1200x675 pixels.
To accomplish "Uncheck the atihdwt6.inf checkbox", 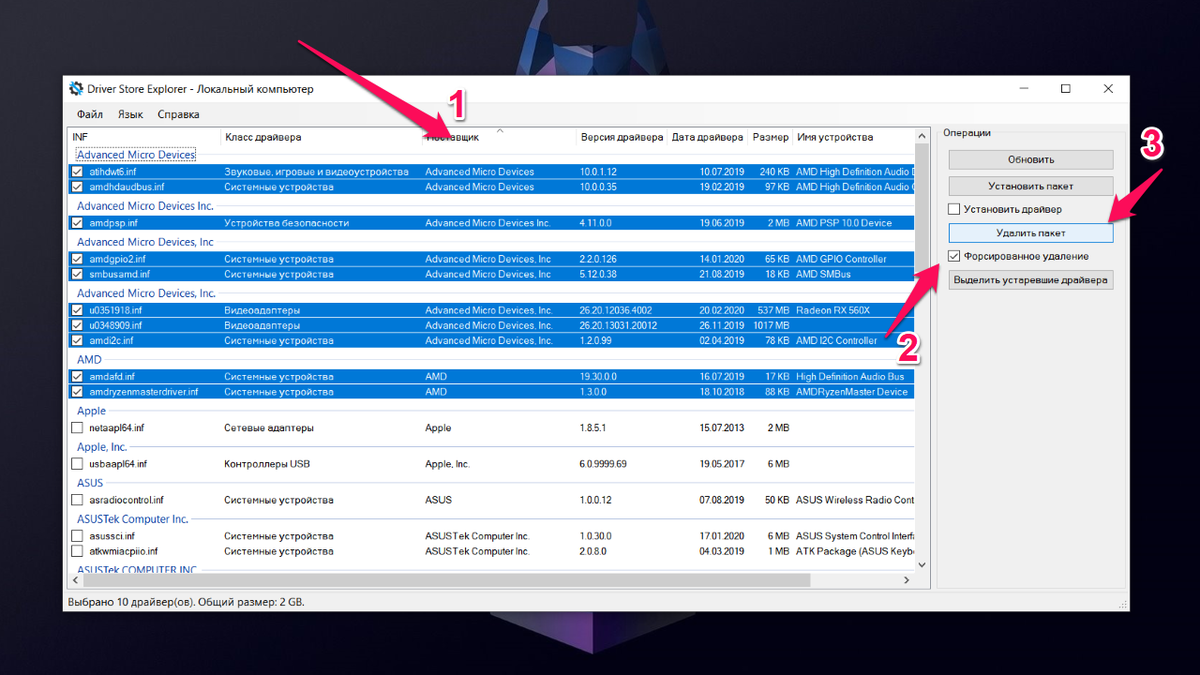I will [78, 172].
